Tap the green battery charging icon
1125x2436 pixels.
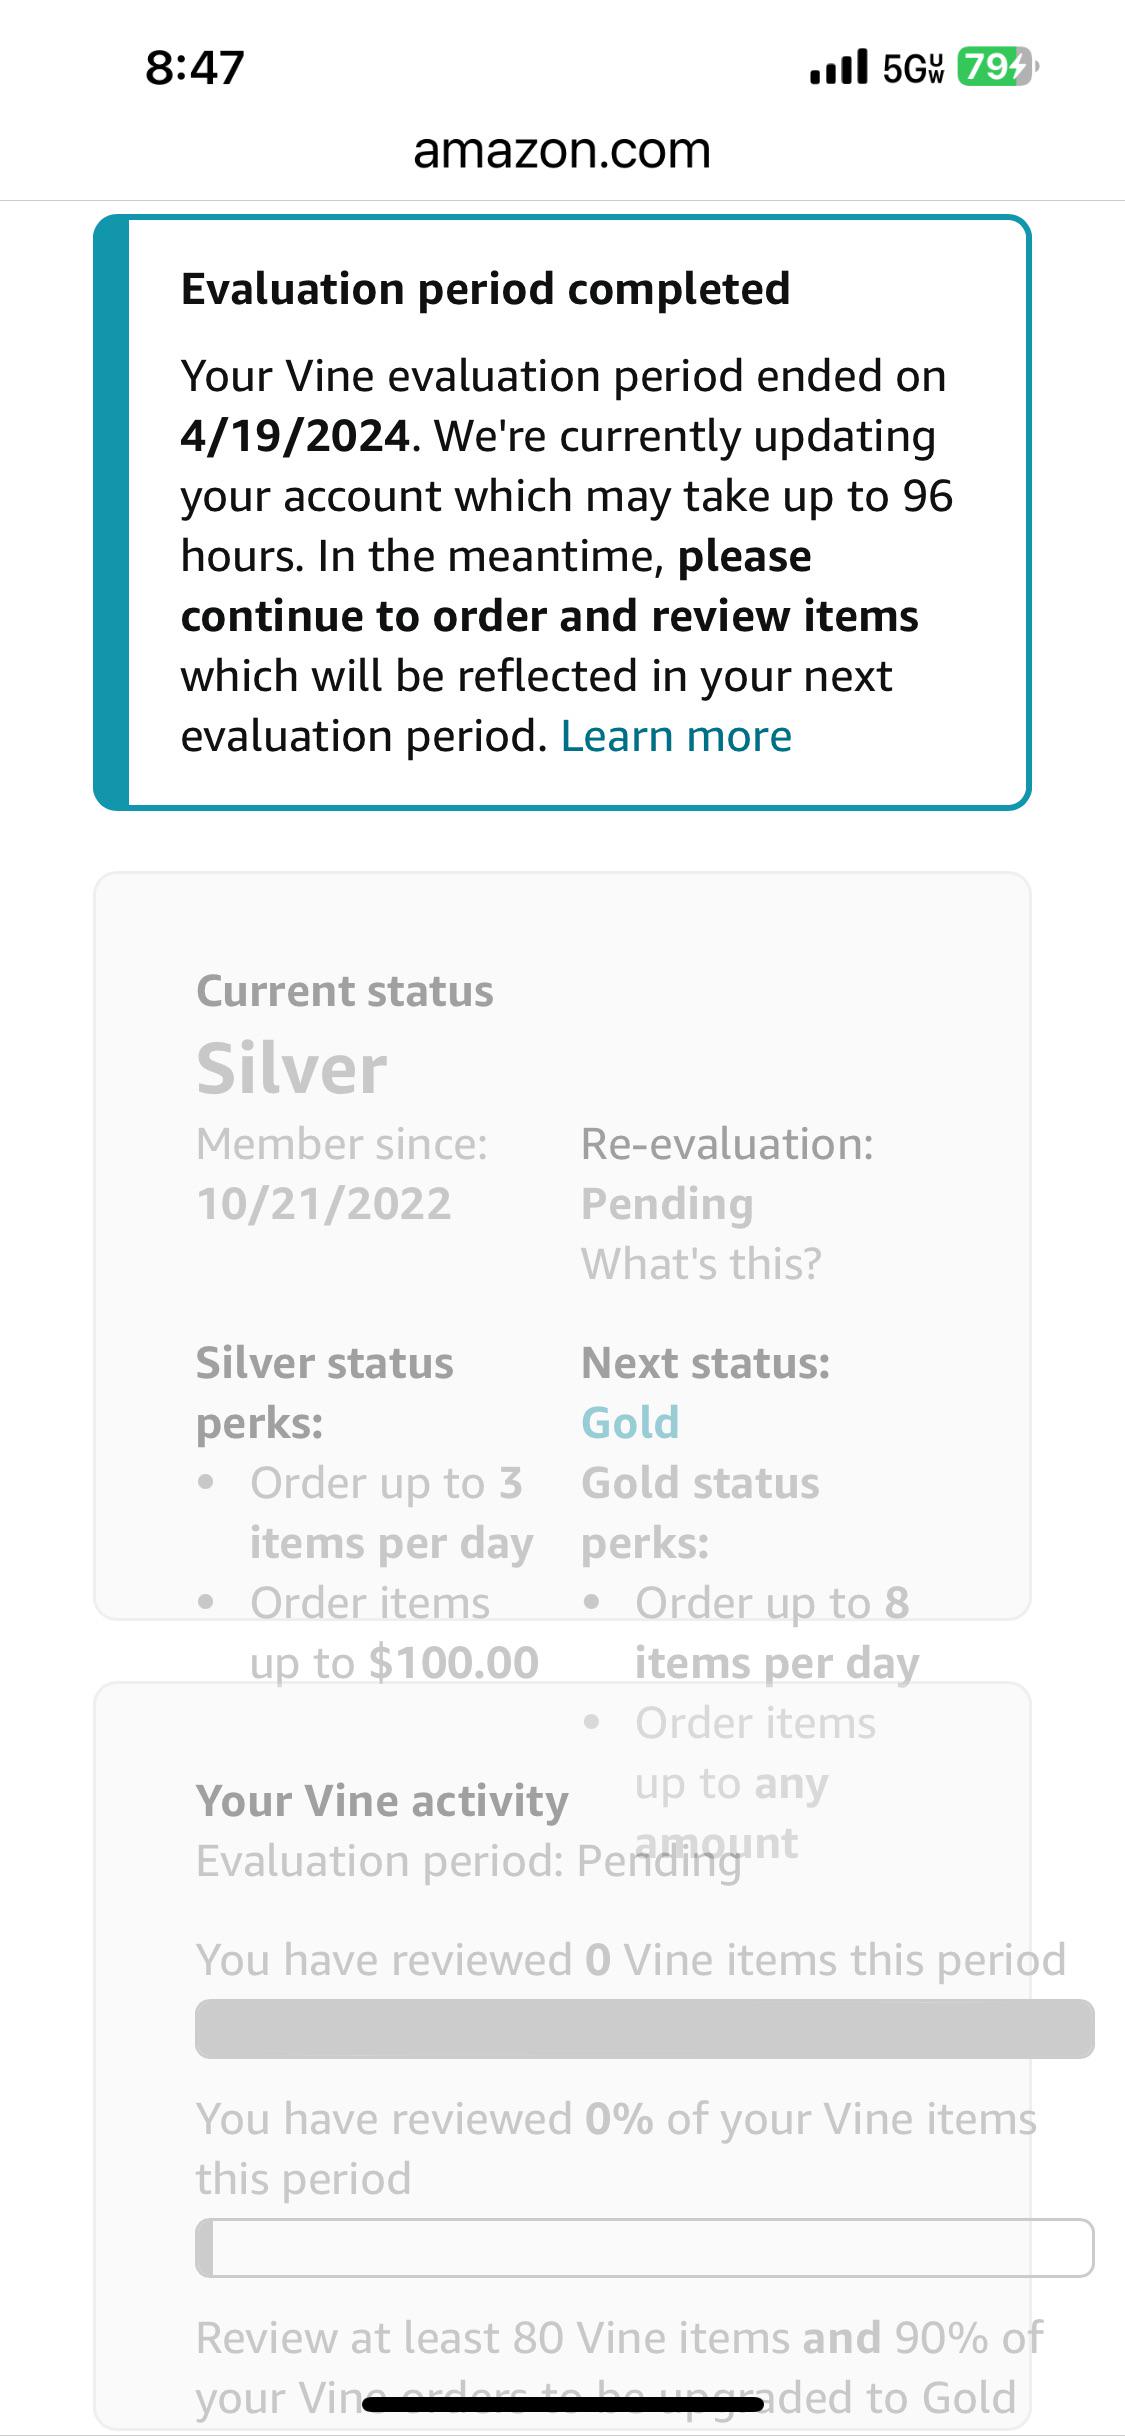click(x=996, y=67)
